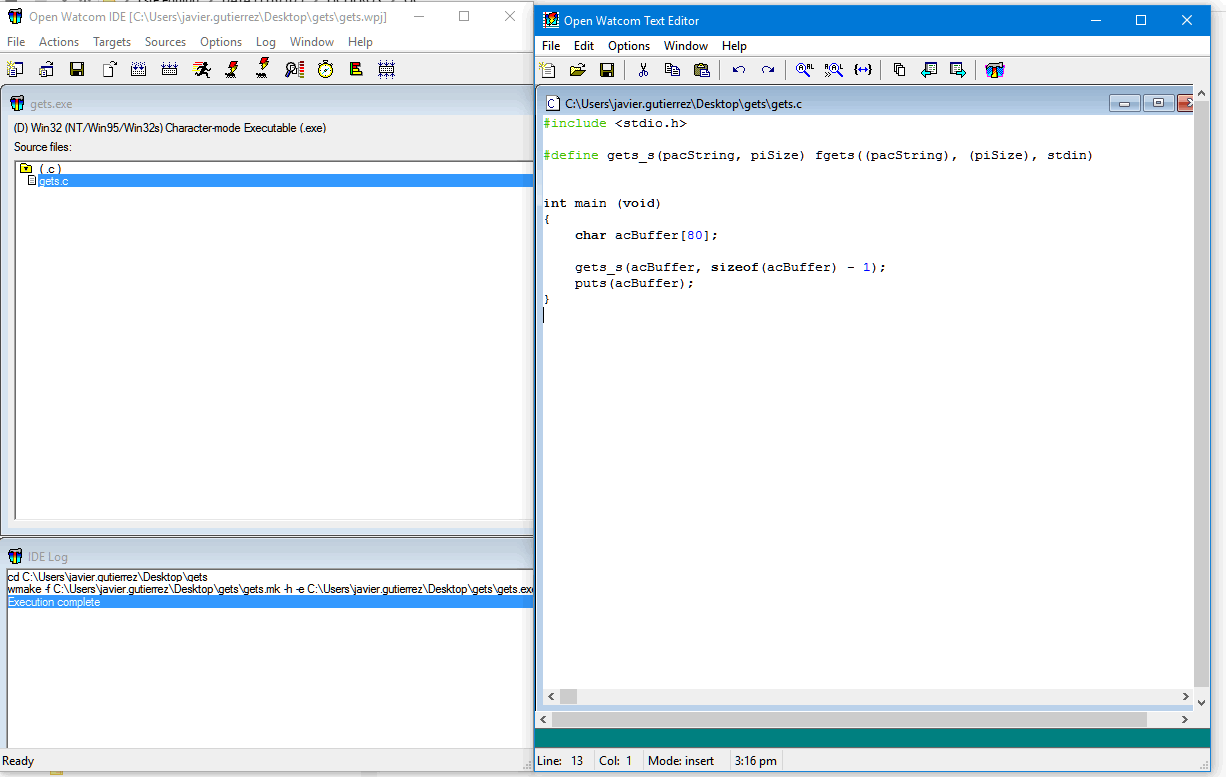The width and height of the screenshot is (1226, 777).
Task: Place cursor on puts(acBuffer); line
Action: pos(634,283)
